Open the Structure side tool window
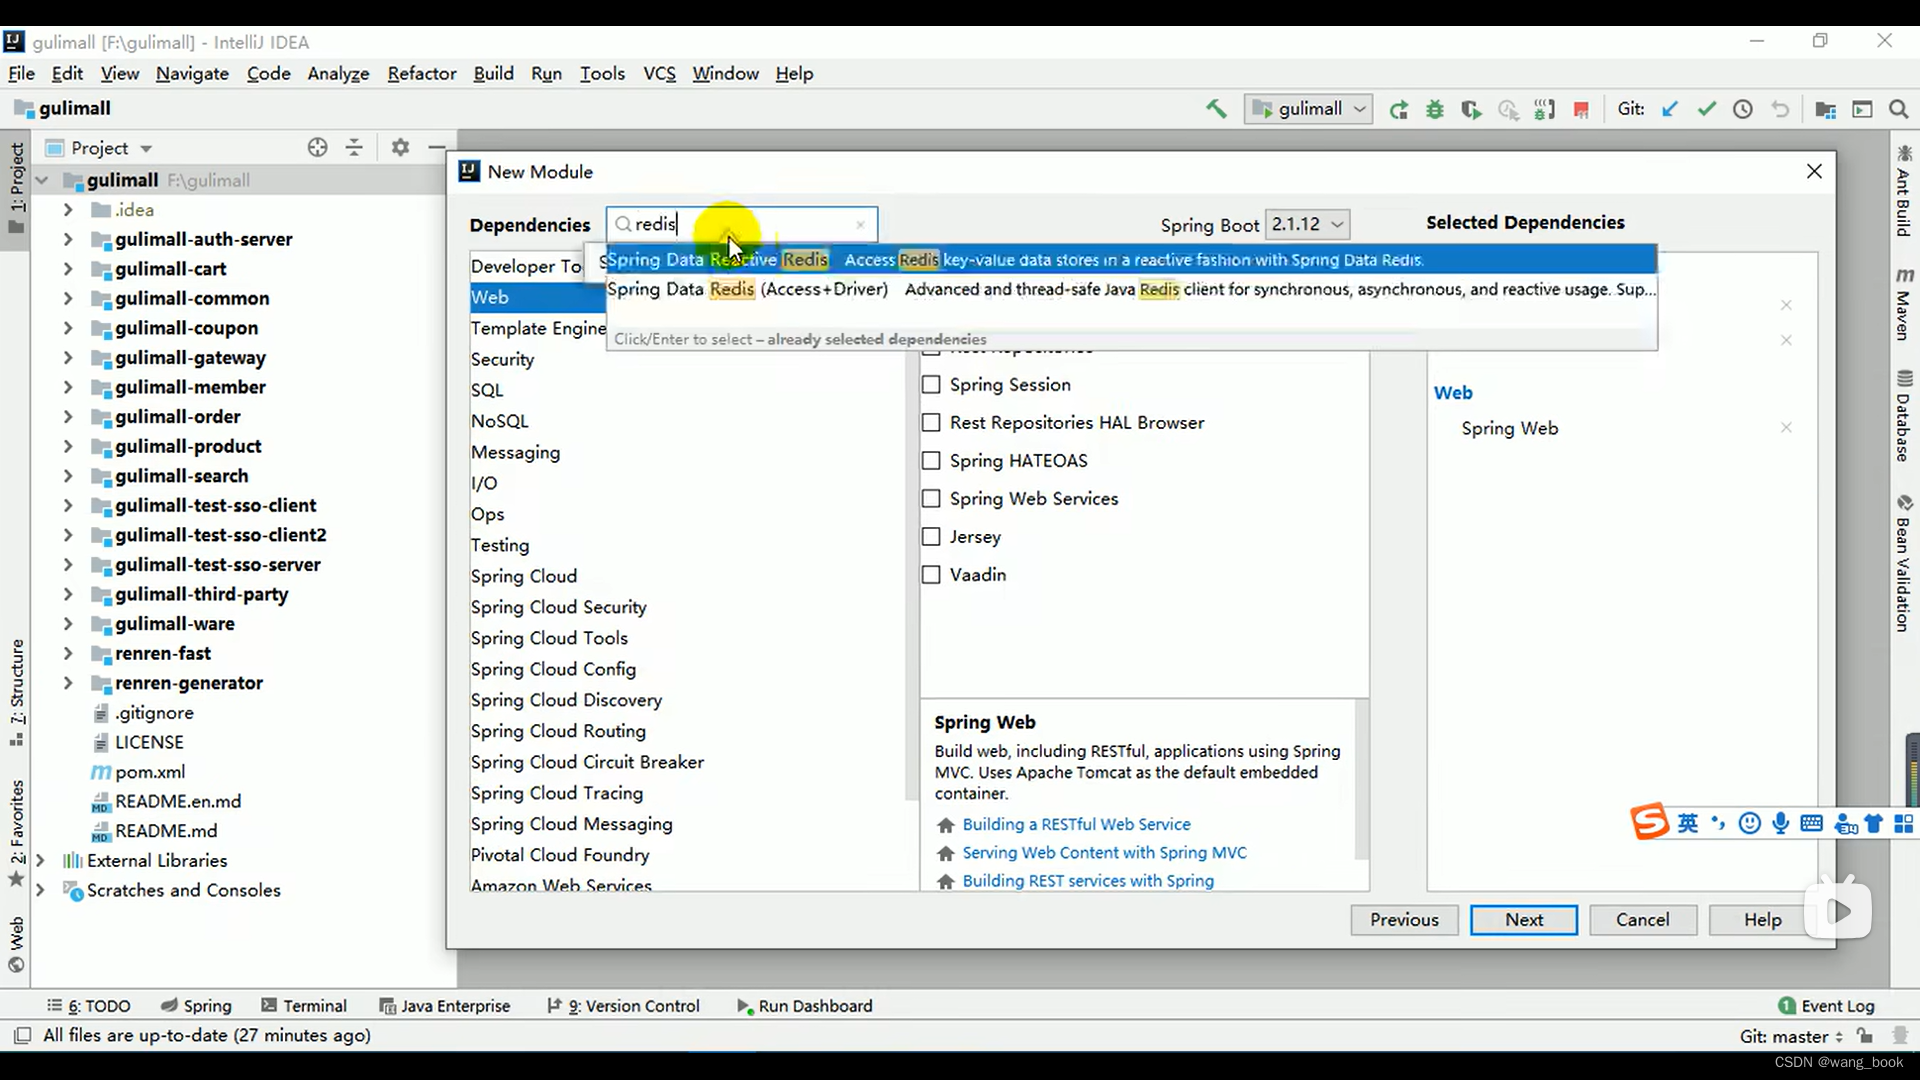The height and width of the screenshot is (1080, 1920). pos(17,692)
